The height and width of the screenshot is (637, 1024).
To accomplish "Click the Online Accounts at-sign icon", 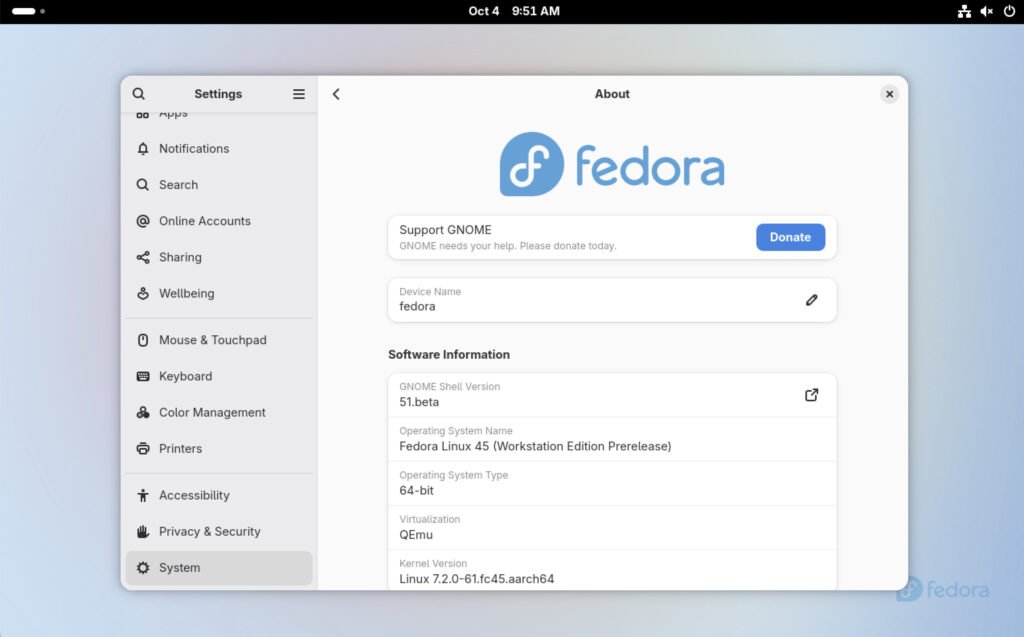I will click(x=143, y=221).
